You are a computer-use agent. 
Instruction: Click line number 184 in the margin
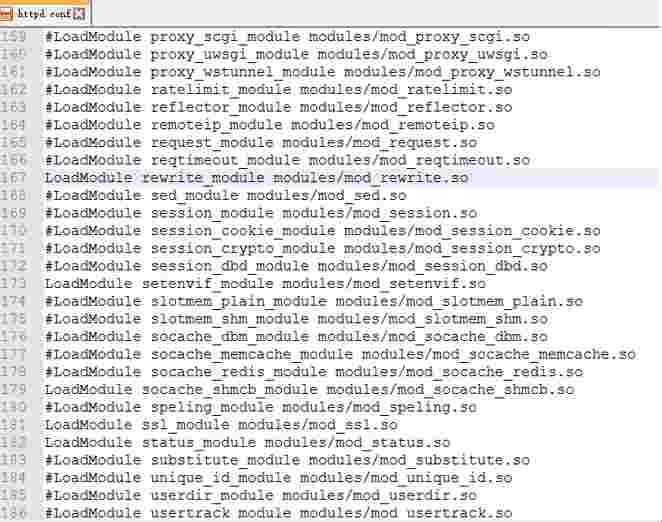pos(14,478)
